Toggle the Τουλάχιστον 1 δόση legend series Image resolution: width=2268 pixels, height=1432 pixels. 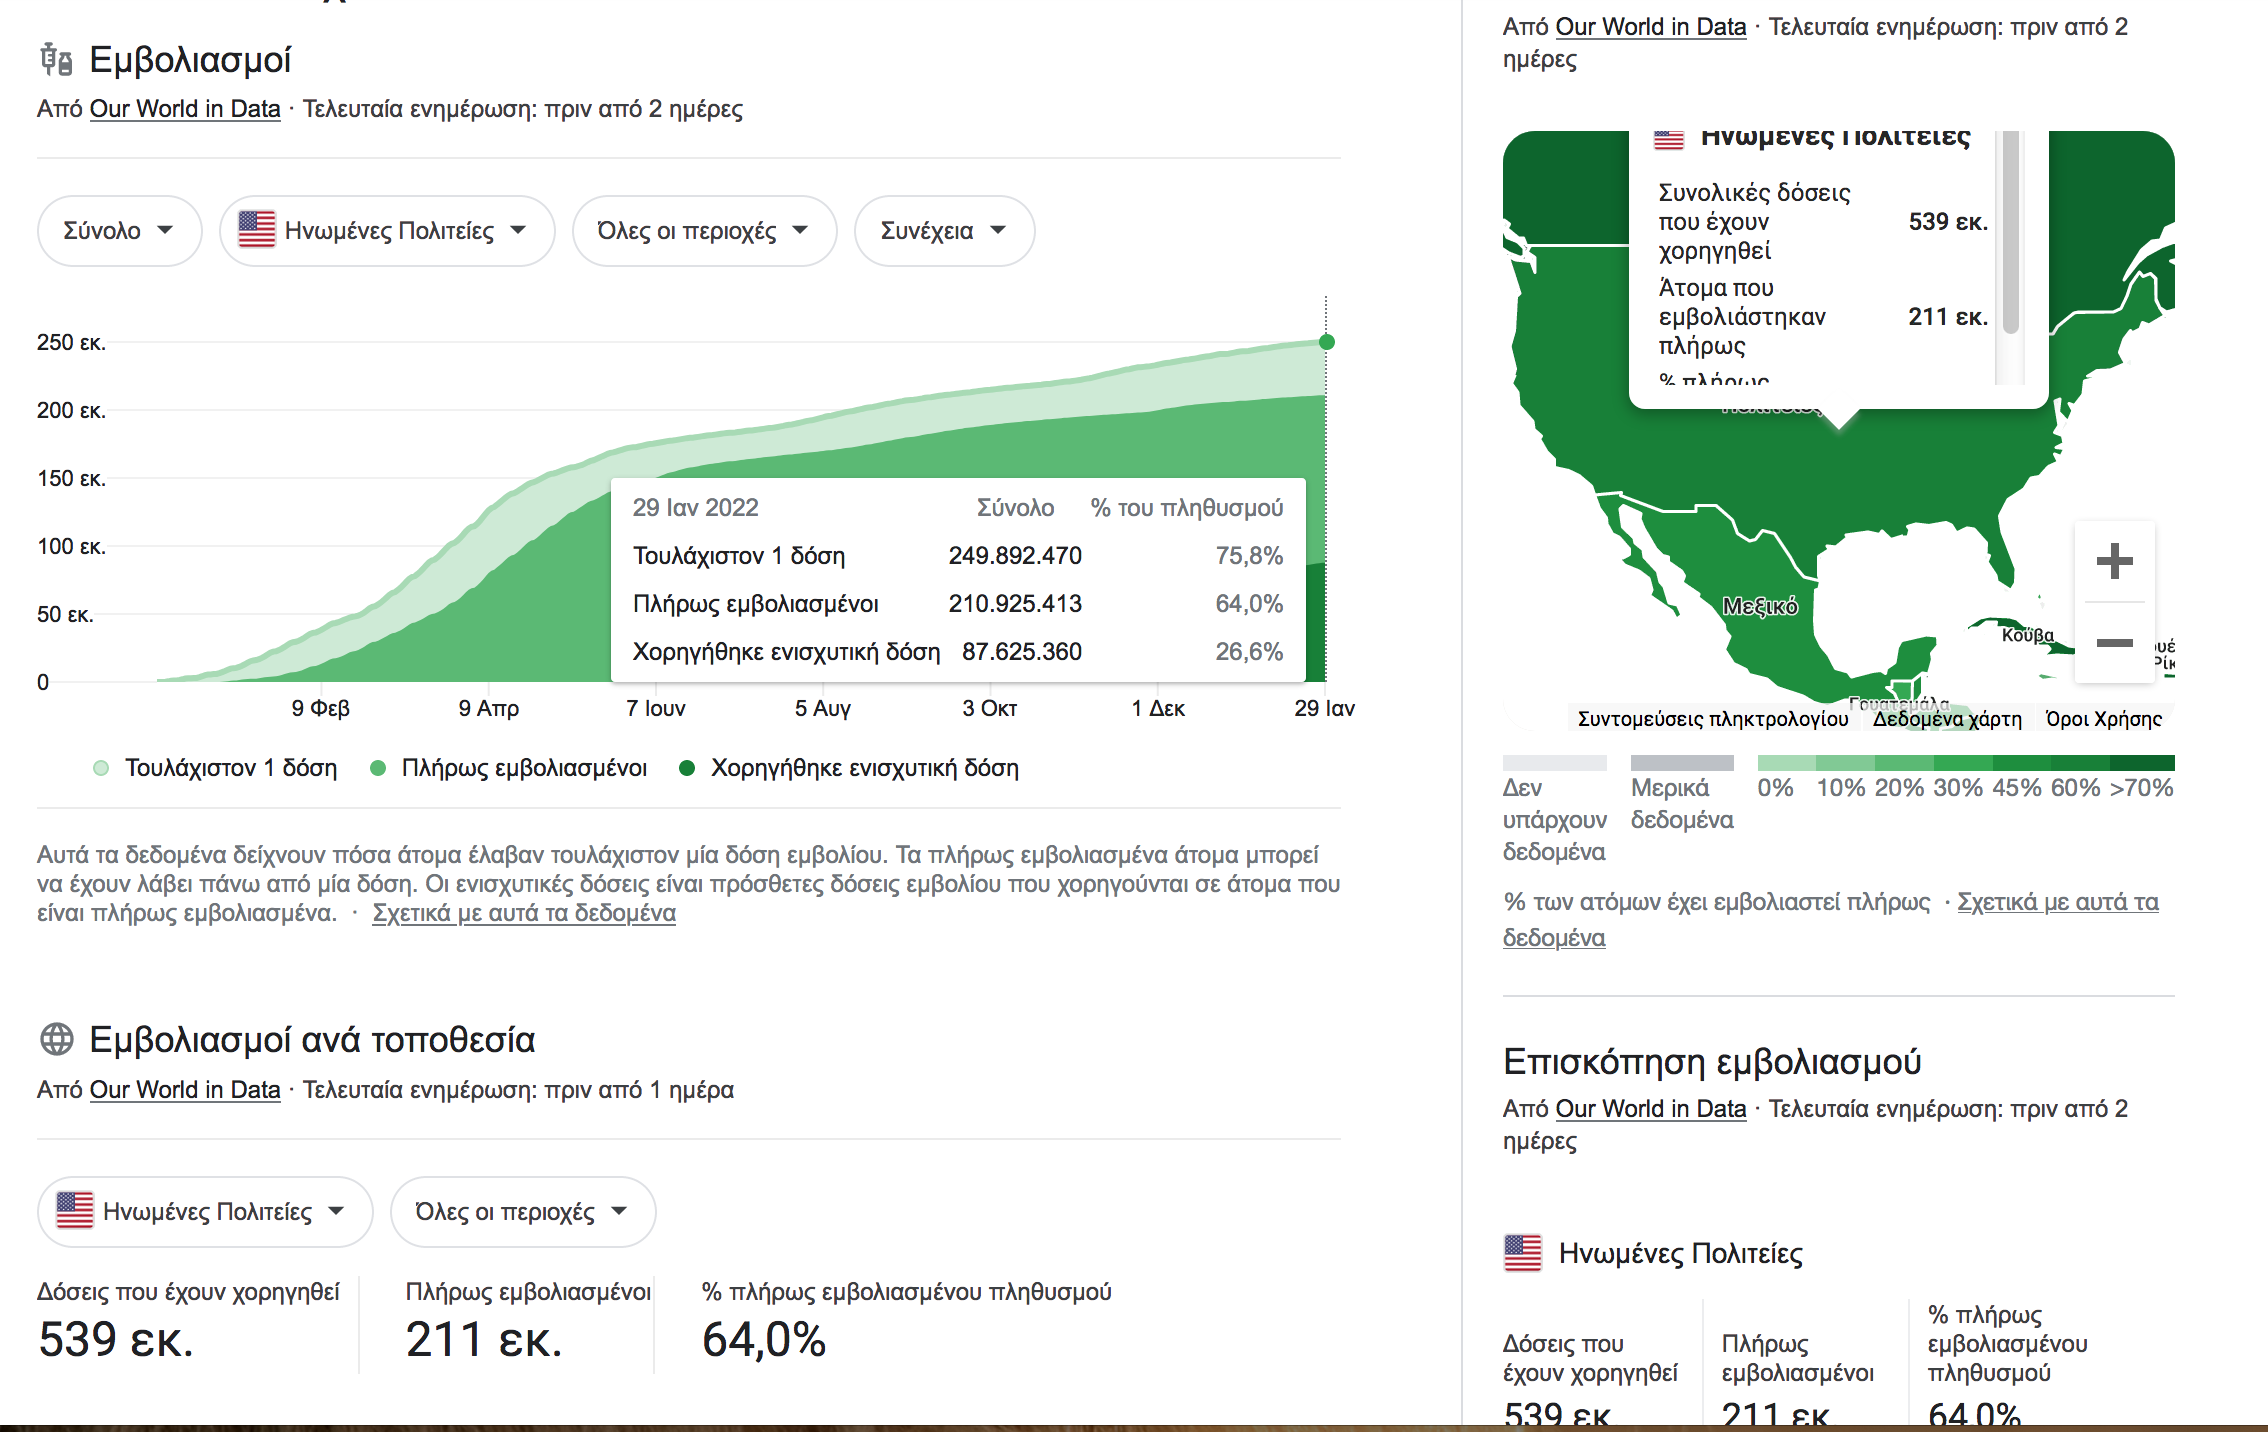pos(215,768)
